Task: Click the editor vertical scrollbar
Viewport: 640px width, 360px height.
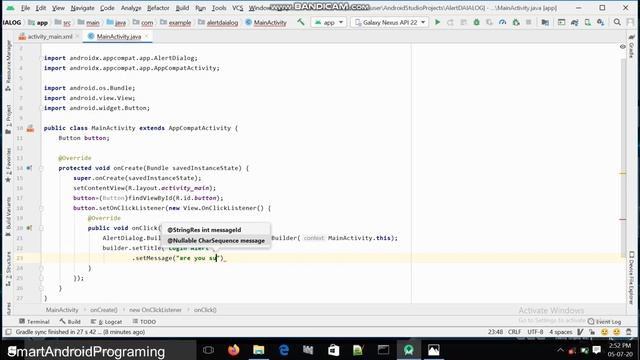Action: (x=623, y=157)
